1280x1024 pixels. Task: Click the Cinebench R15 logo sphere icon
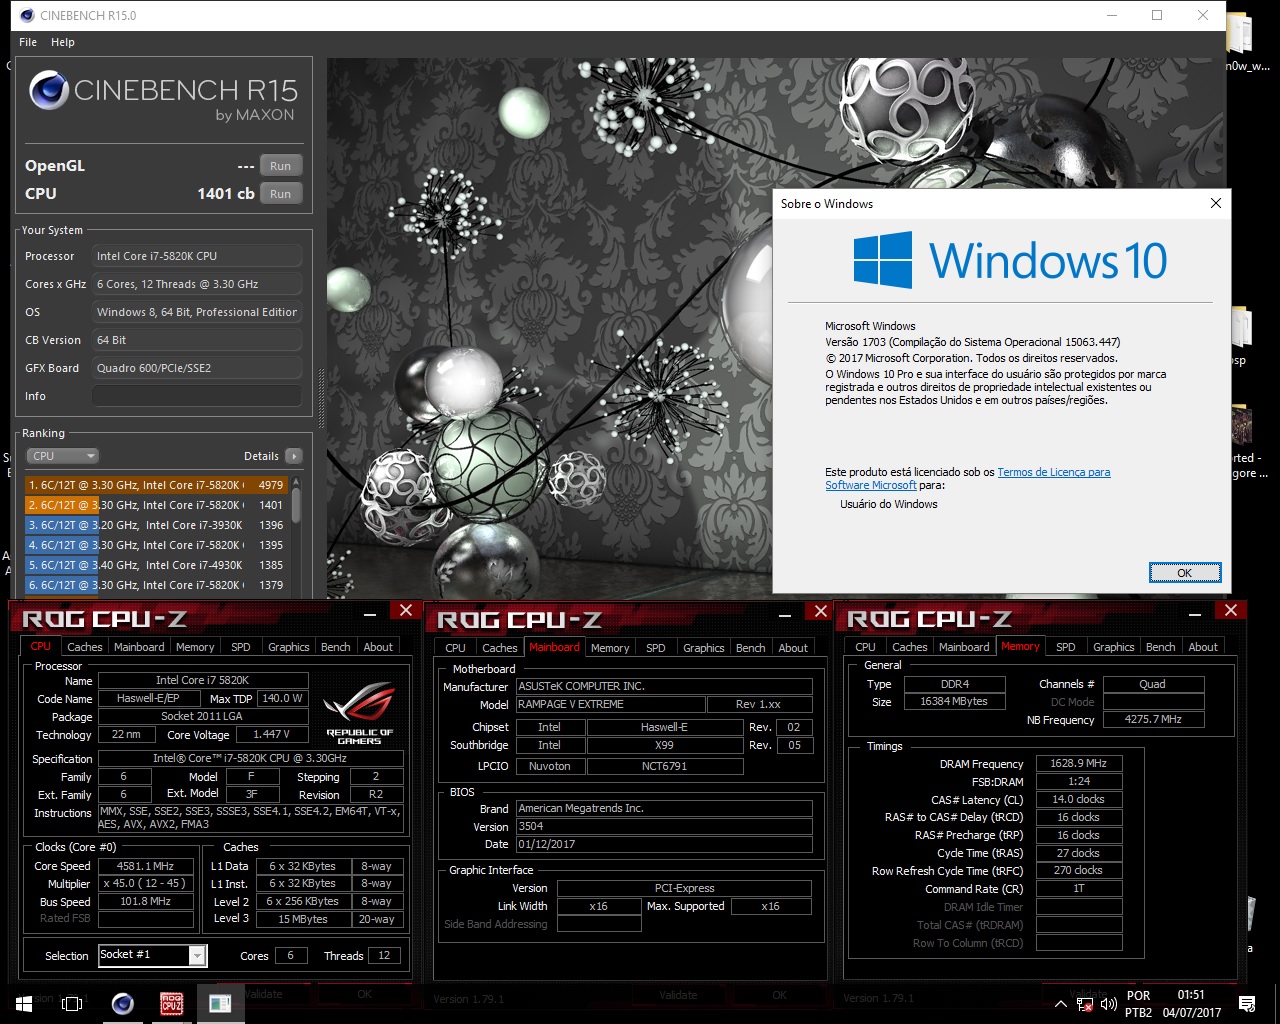[49, 90]
